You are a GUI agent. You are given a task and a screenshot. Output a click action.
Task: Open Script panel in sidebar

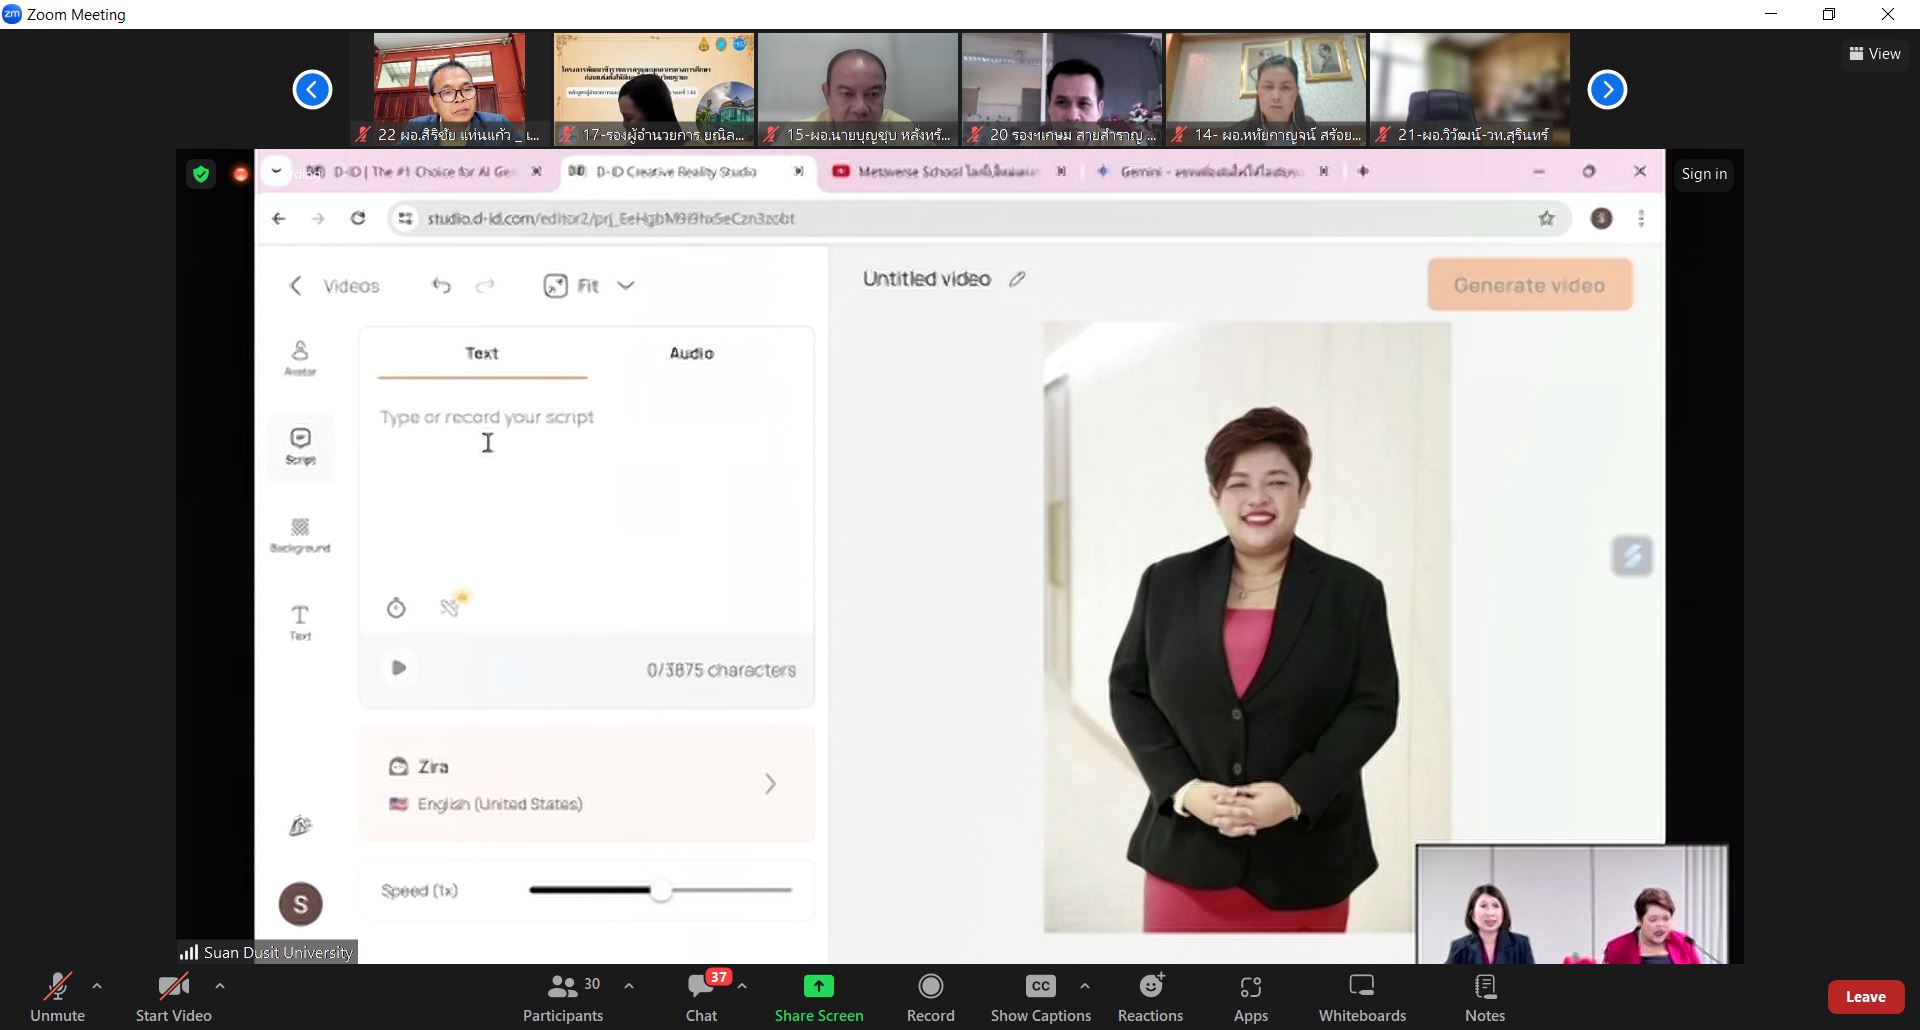point(300,446)
